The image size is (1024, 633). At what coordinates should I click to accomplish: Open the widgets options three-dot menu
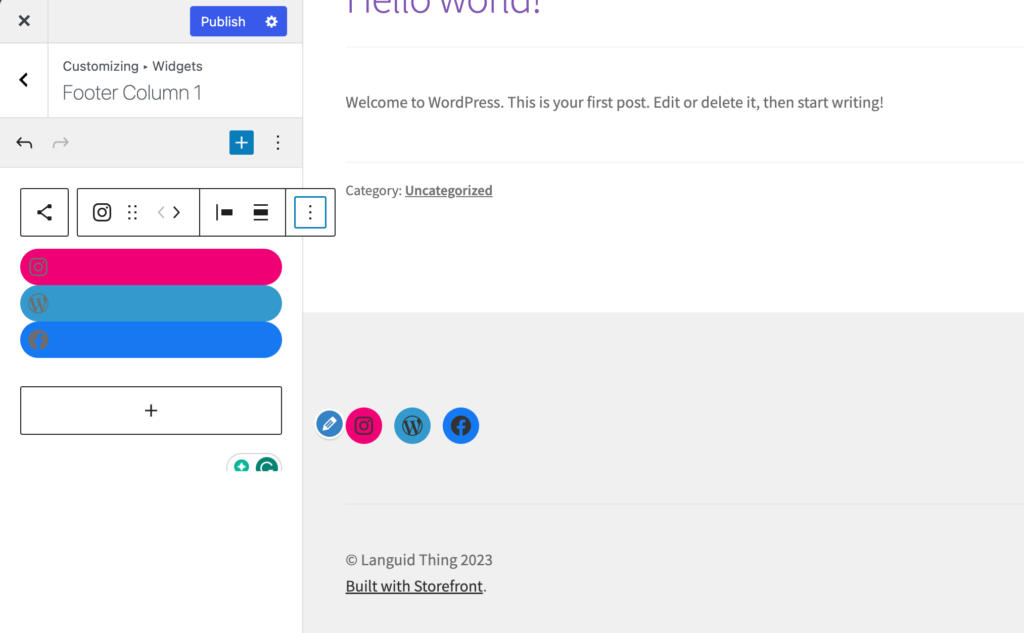point(278,142)
